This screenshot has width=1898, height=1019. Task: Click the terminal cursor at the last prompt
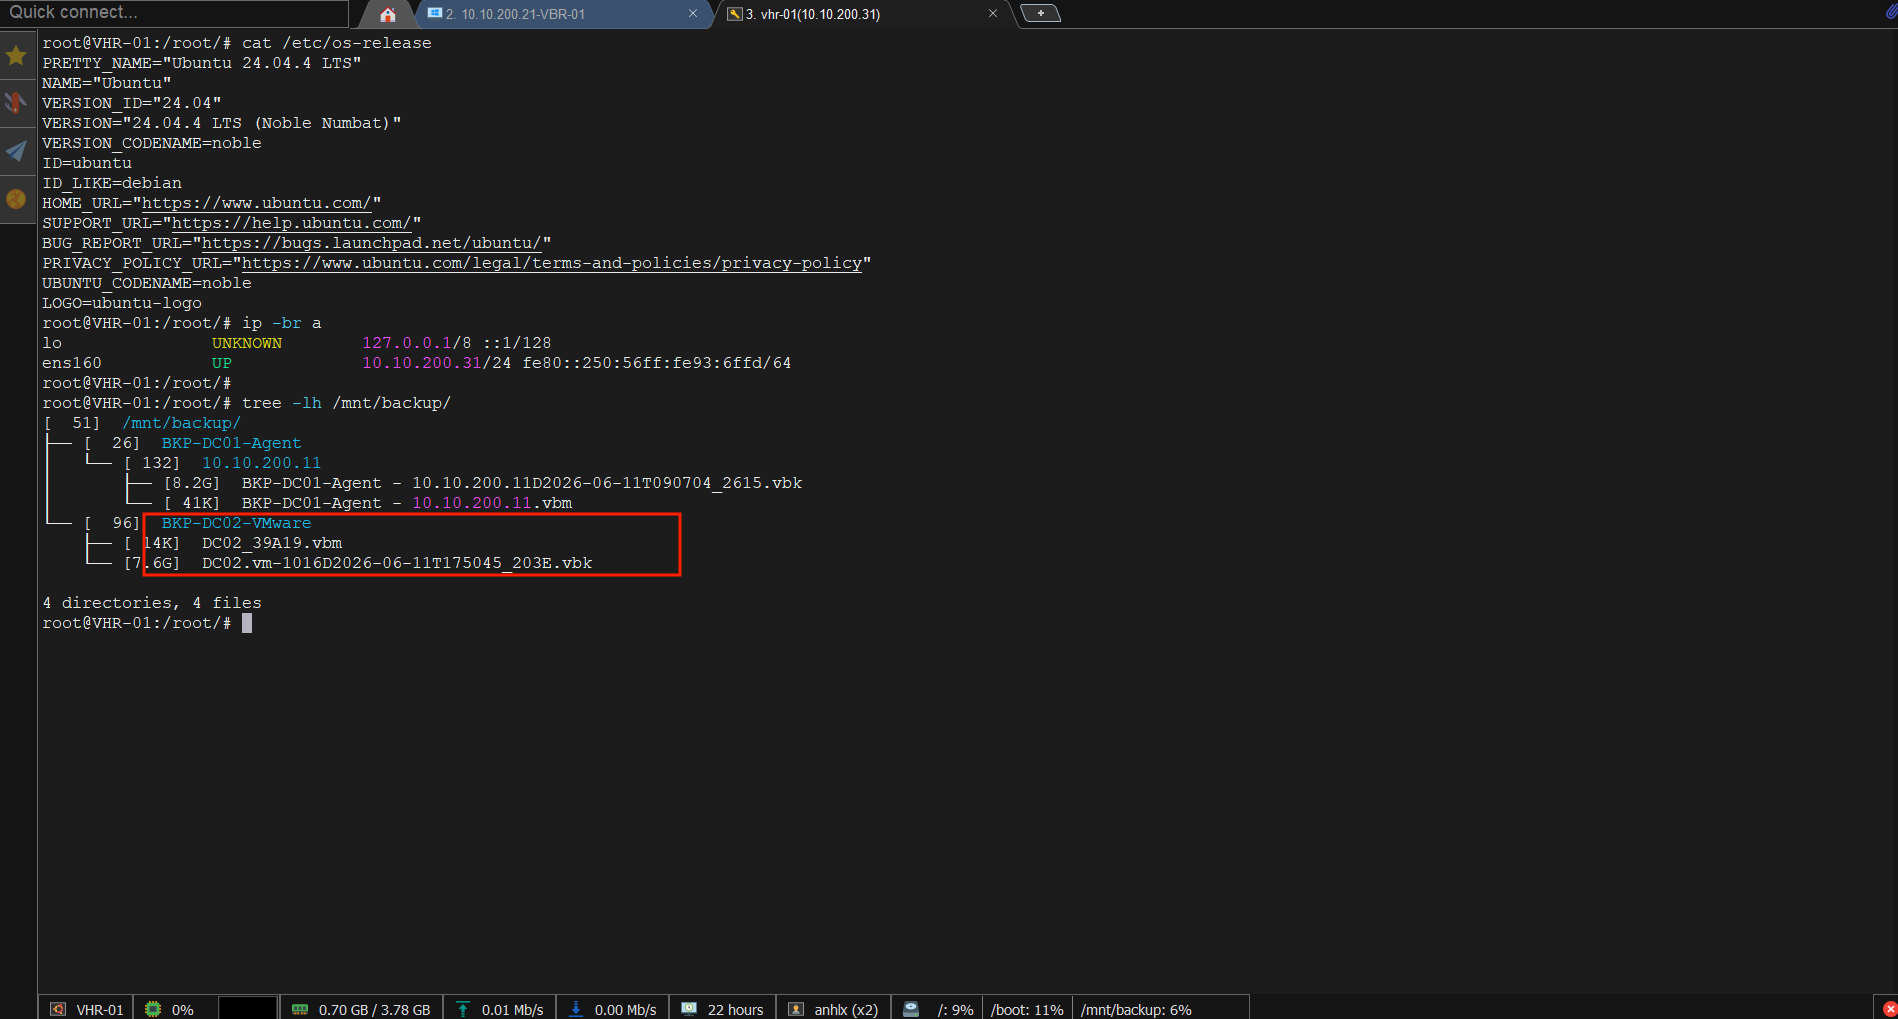[x=247, y=623]
